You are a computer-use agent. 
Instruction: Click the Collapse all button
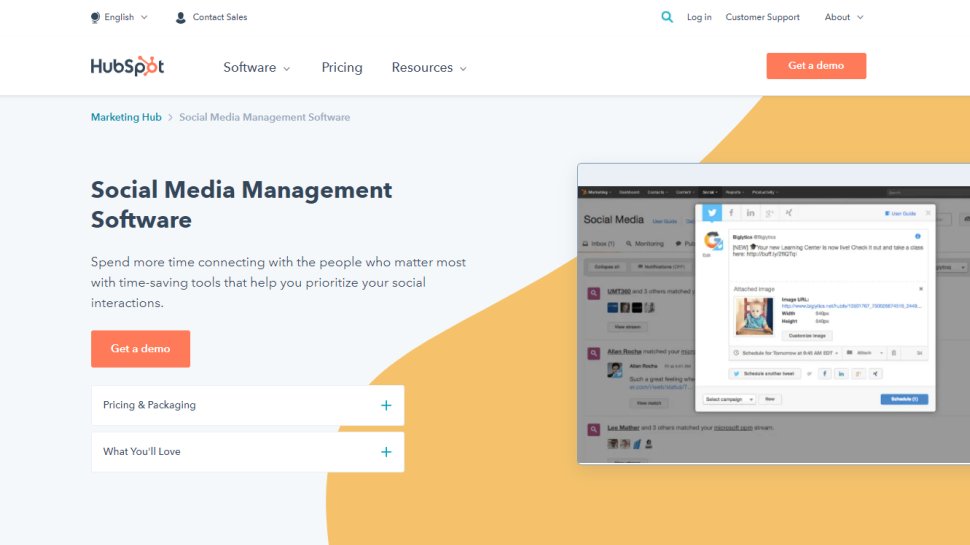click(x=606, y=267)
